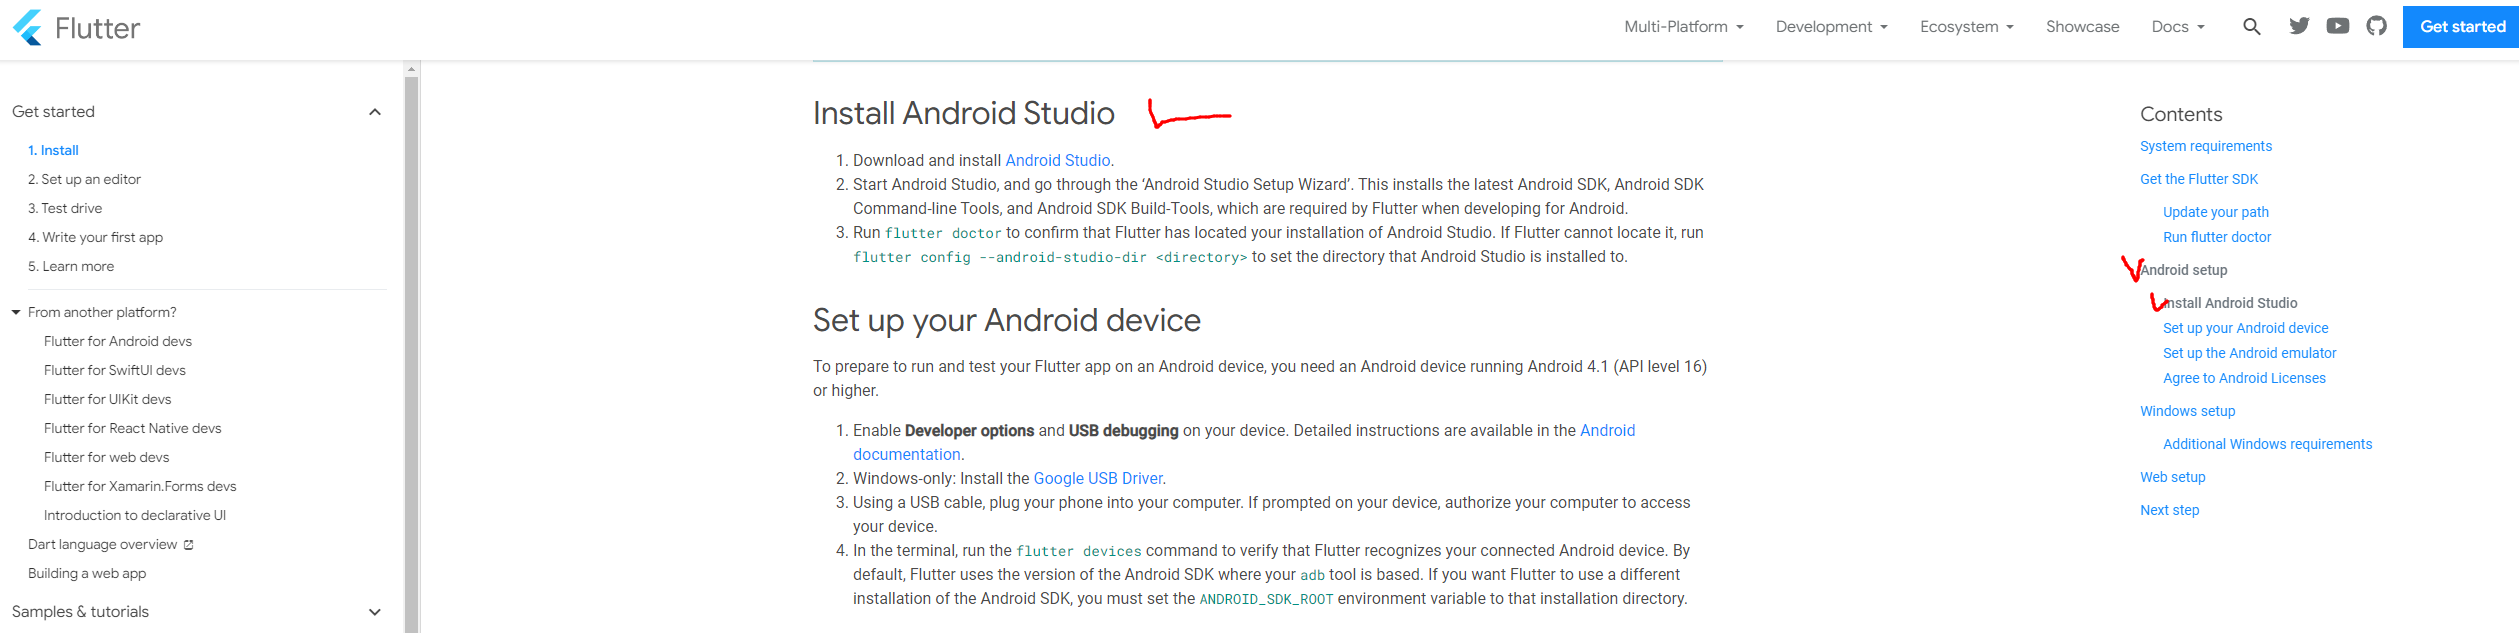Screen dimensions: 2519x633
Task: Expand the Samples & tutorials section
Action: click(x=375, y=612)
